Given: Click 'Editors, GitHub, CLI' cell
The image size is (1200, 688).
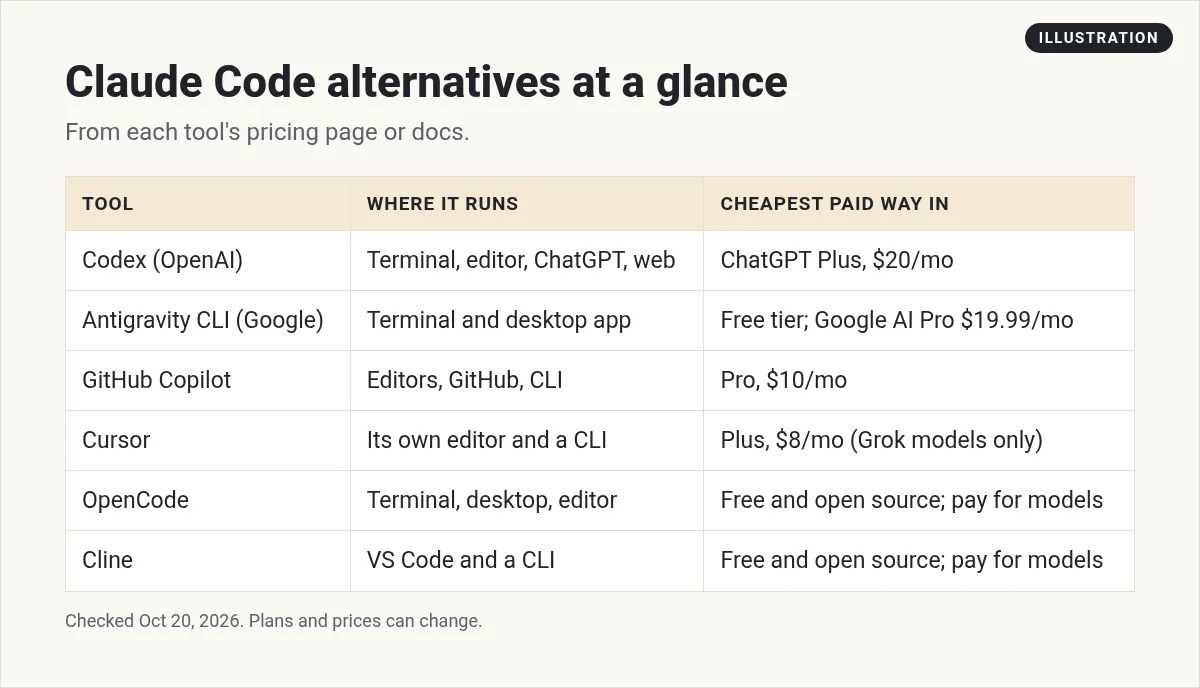Looking at the screenshot, I should [527, 381].
